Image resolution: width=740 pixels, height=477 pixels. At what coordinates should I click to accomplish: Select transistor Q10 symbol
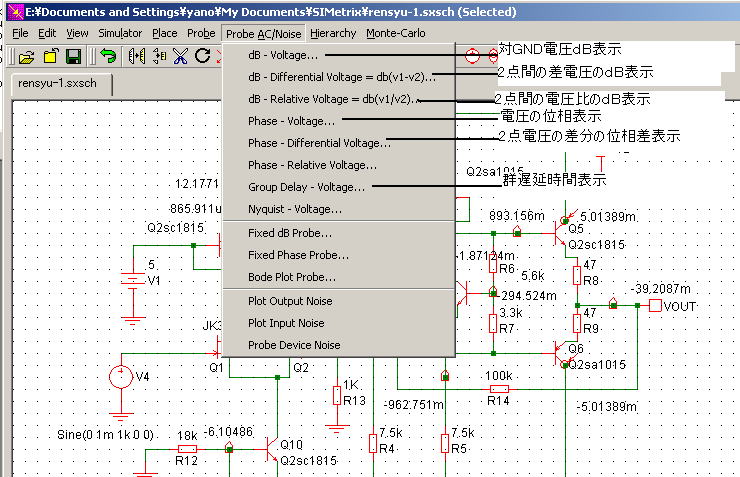click(272, 449)
